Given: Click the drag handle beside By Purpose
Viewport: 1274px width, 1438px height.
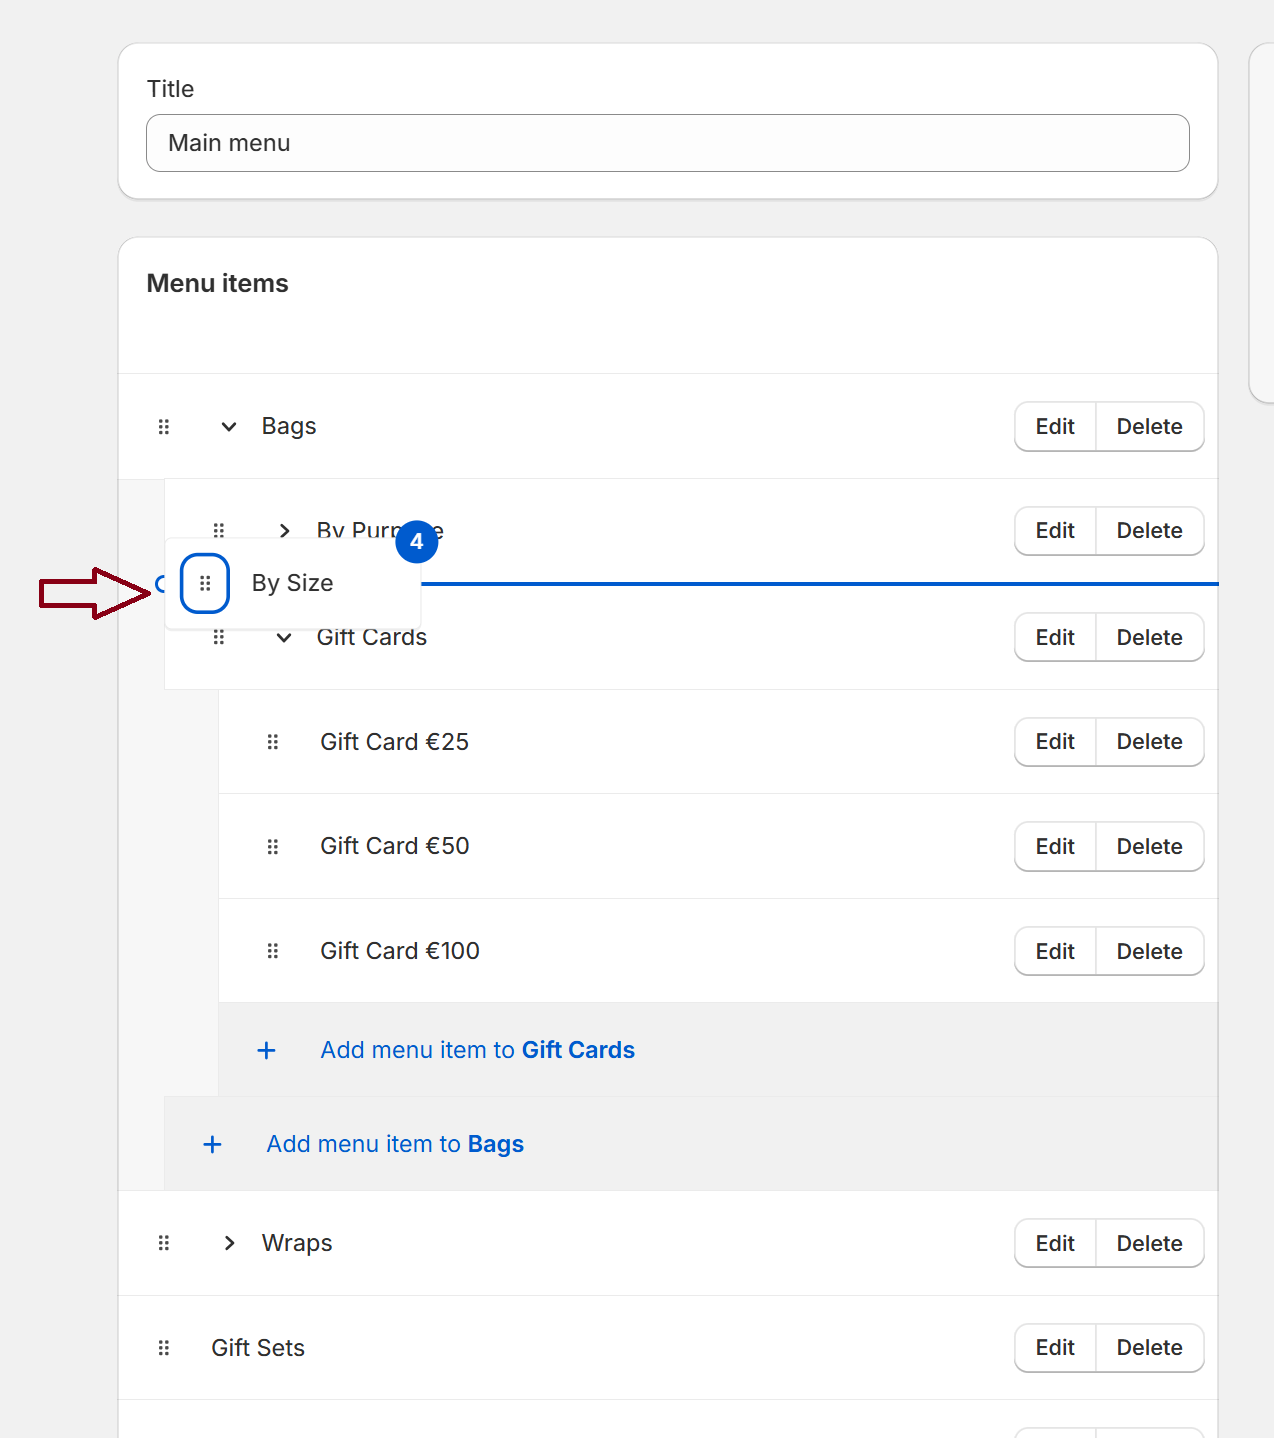Looking at the screenshot, I should coord(219,530).
